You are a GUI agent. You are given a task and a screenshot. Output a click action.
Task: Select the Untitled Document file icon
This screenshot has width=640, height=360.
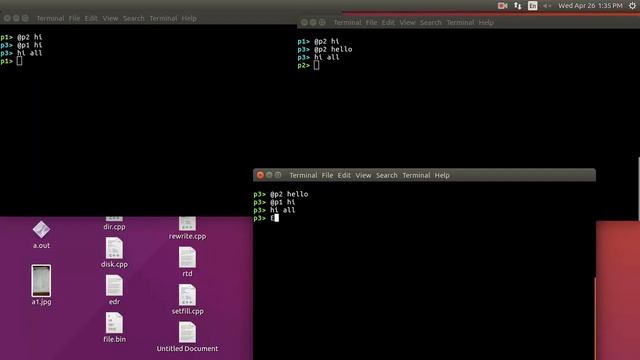tap(187, 333)
